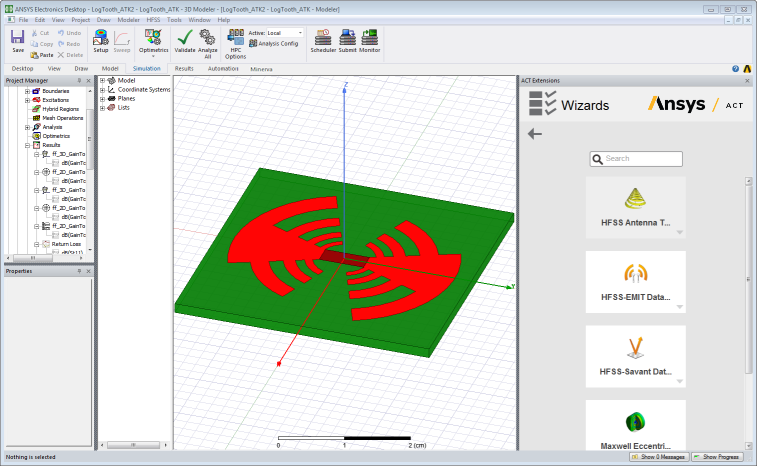This screenshot has height=466, width=757.
Task: Click the Save icon in the ribbon
Action: coord(18,40)
